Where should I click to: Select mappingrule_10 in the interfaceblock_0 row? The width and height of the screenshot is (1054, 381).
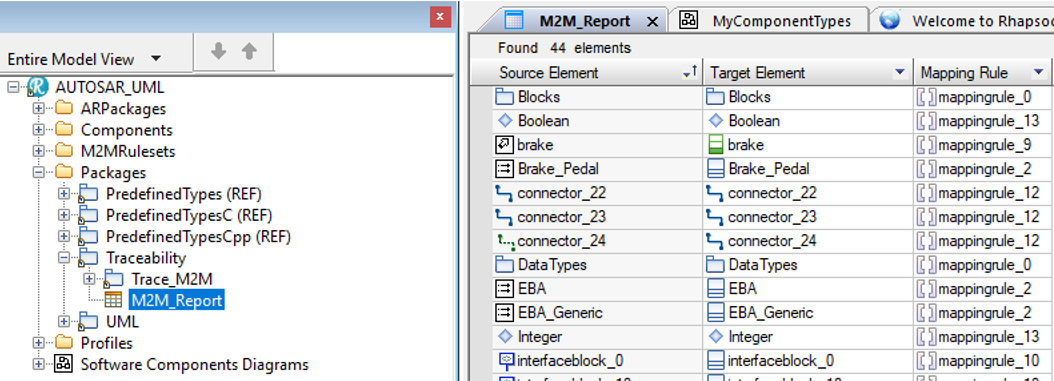pyautogui.click(x=983, y=361)
